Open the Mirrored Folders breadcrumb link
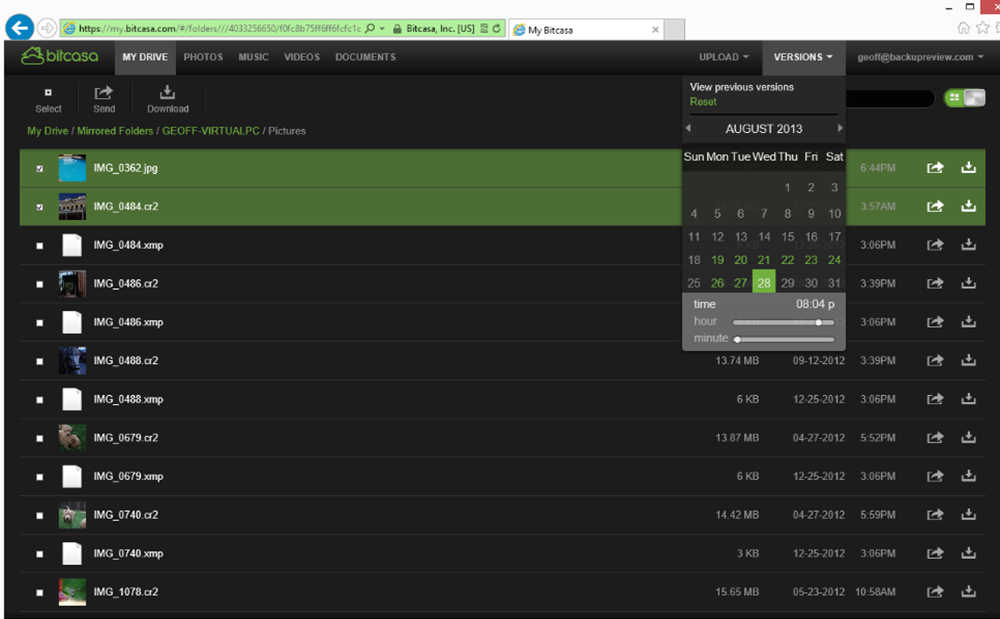The height and width of the screenshot is (619, 1000). pyautogui.click(x=115, y=131)
